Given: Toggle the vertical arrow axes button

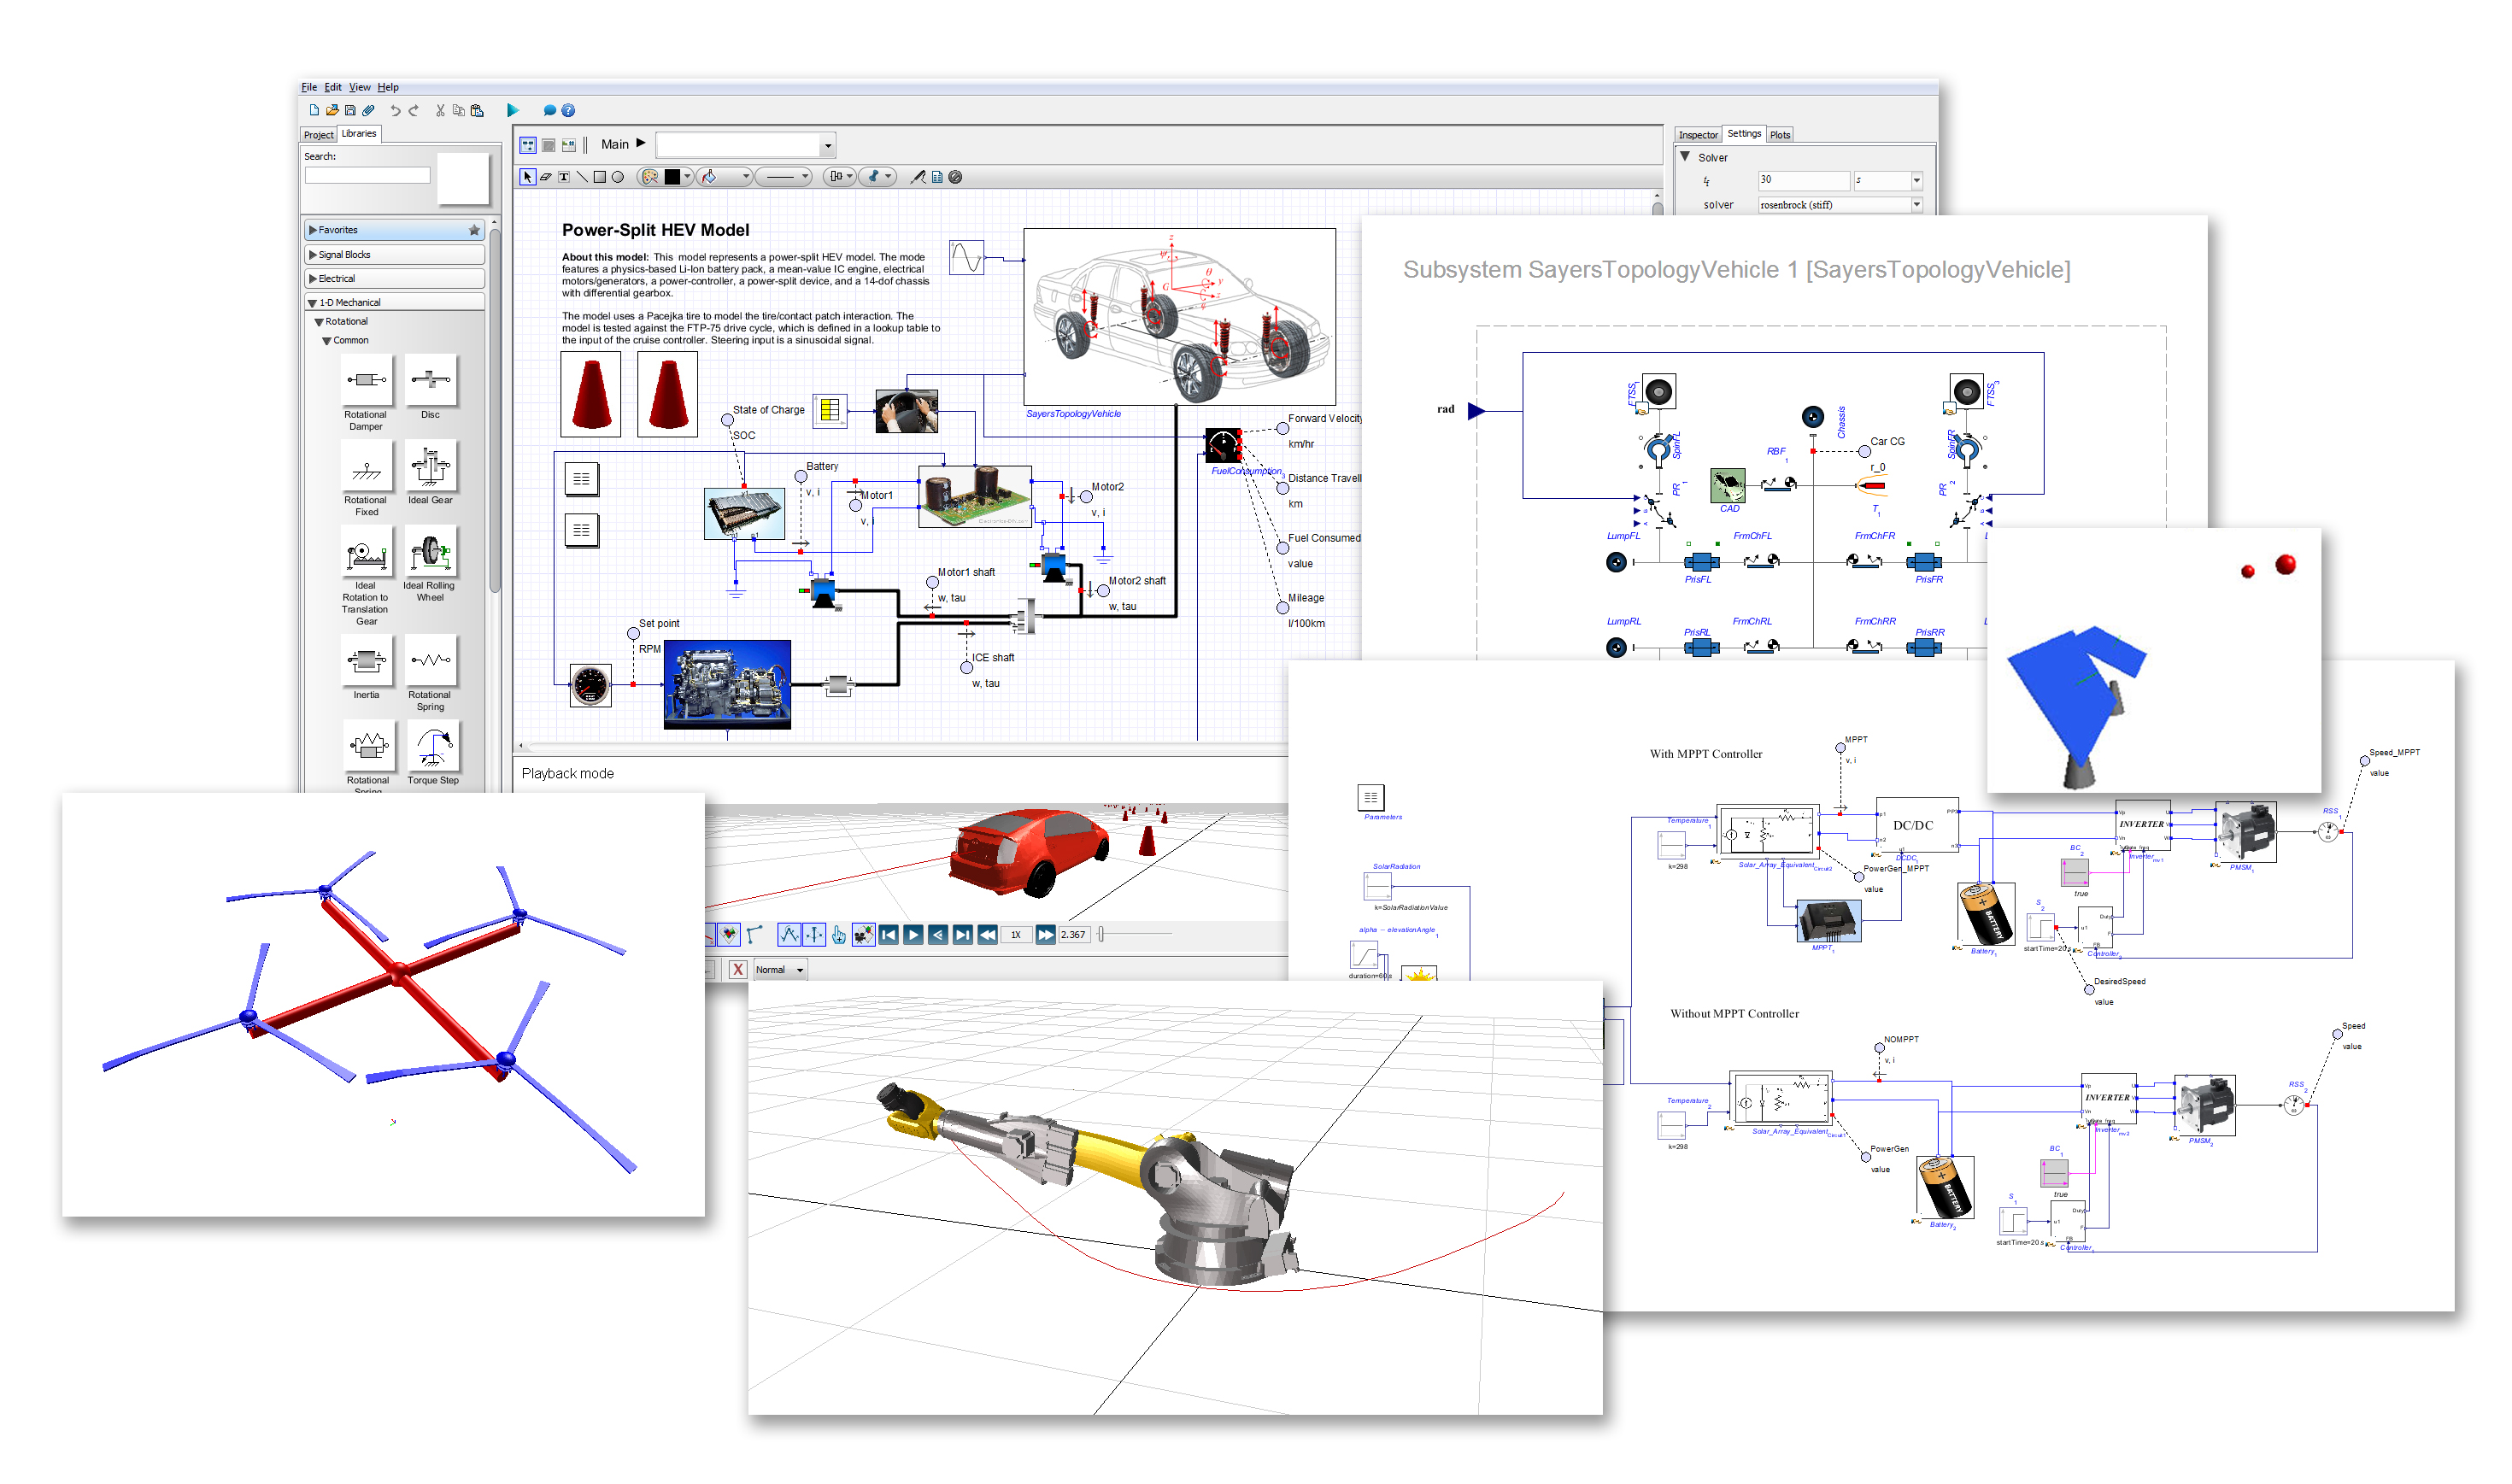Looking at the screenshot, I should (815, 935).
